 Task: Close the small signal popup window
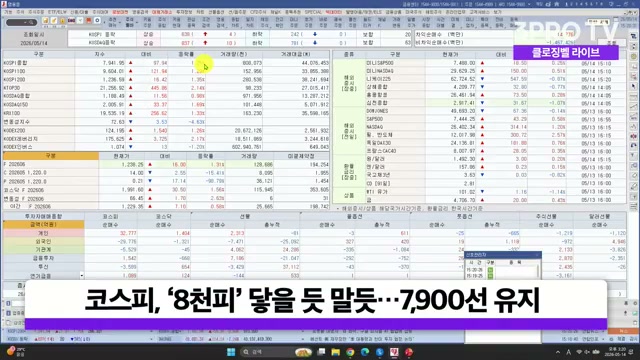tap(538, 255)
